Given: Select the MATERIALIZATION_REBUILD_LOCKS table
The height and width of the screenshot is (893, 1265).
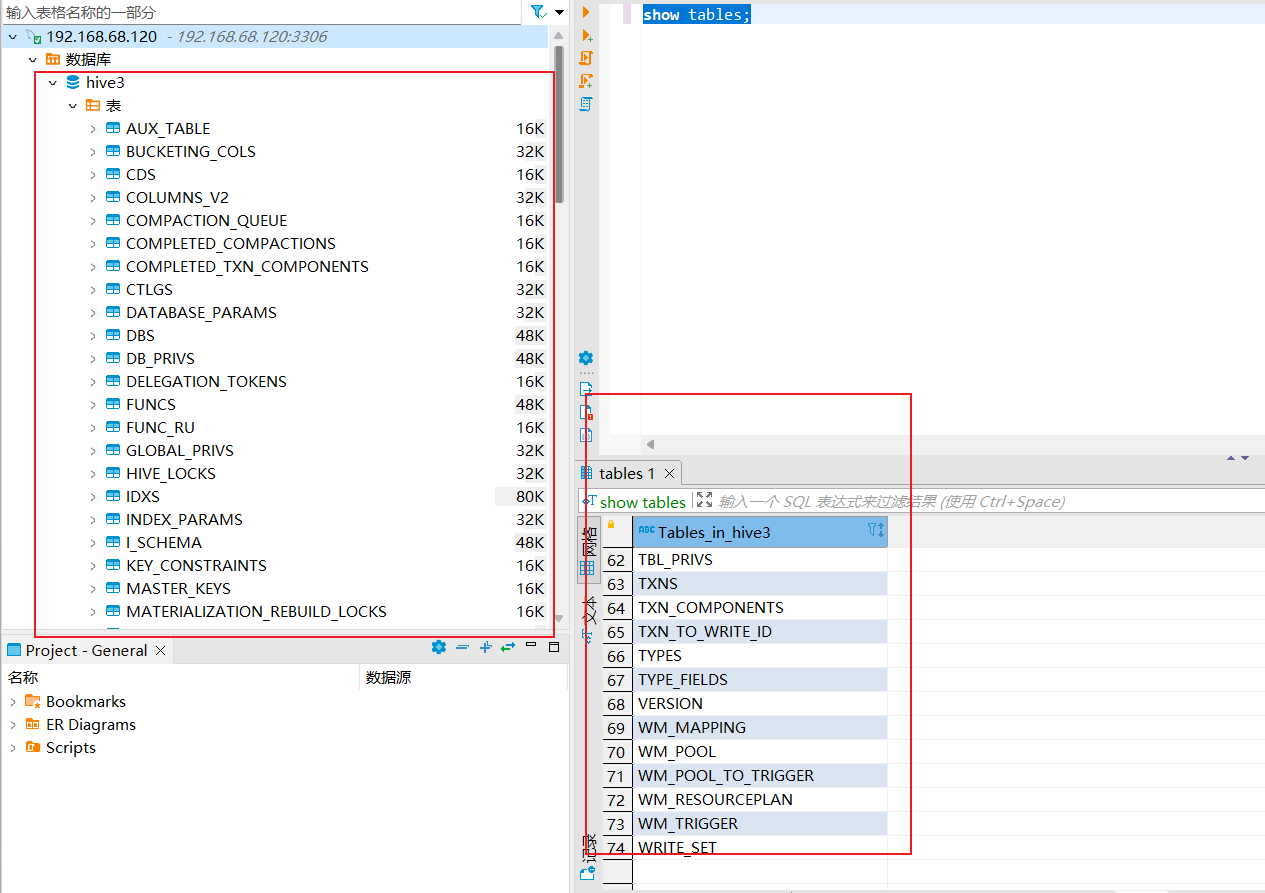Looking at the screenshot, I should [256, 611].
